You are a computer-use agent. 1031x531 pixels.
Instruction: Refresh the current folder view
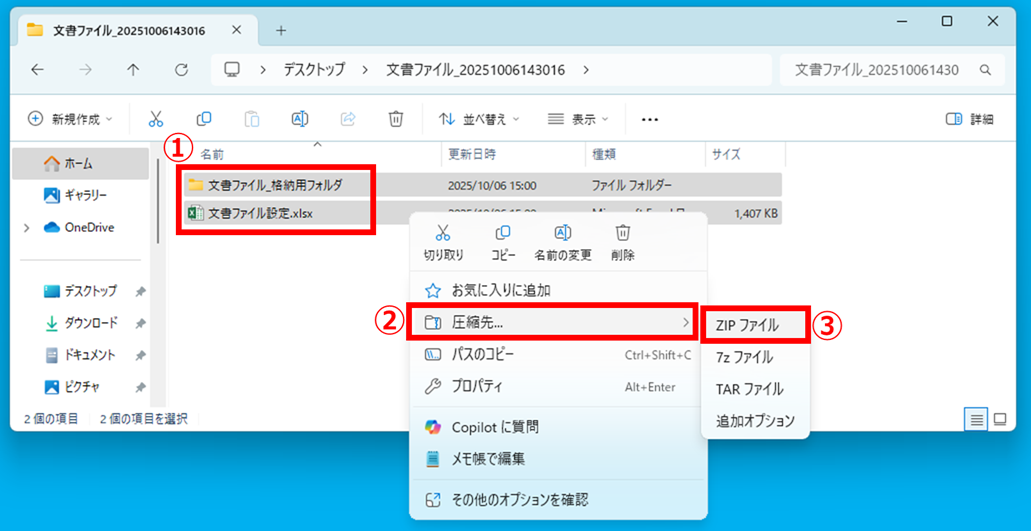tap(181, 70)
